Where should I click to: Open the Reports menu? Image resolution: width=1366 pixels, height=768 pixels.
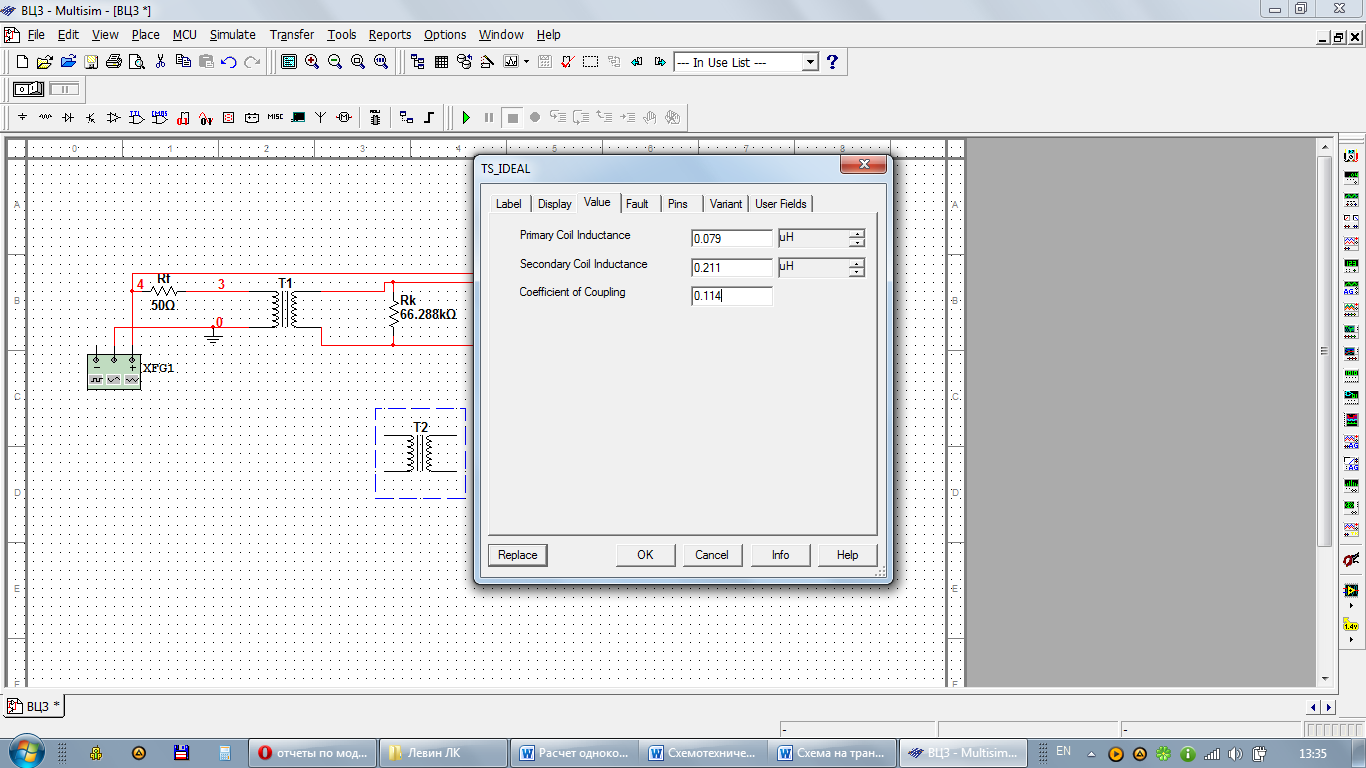(x=390, y=34)
